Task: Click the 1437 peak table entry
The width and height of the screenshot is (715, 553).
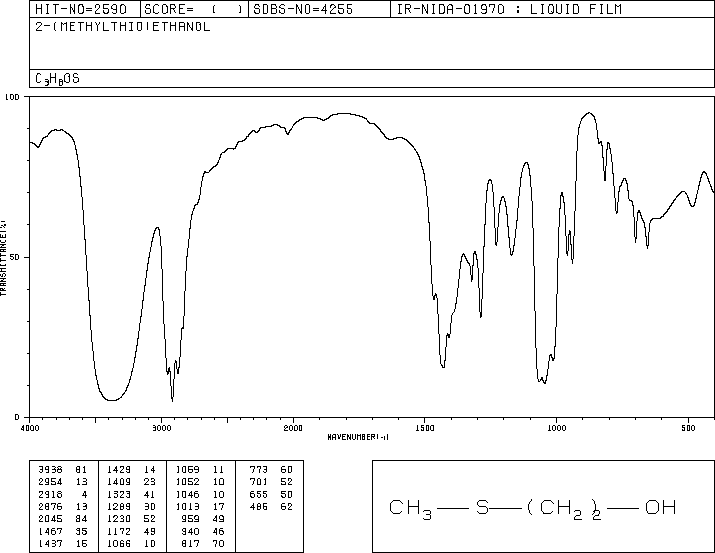Action: point(62,543)
